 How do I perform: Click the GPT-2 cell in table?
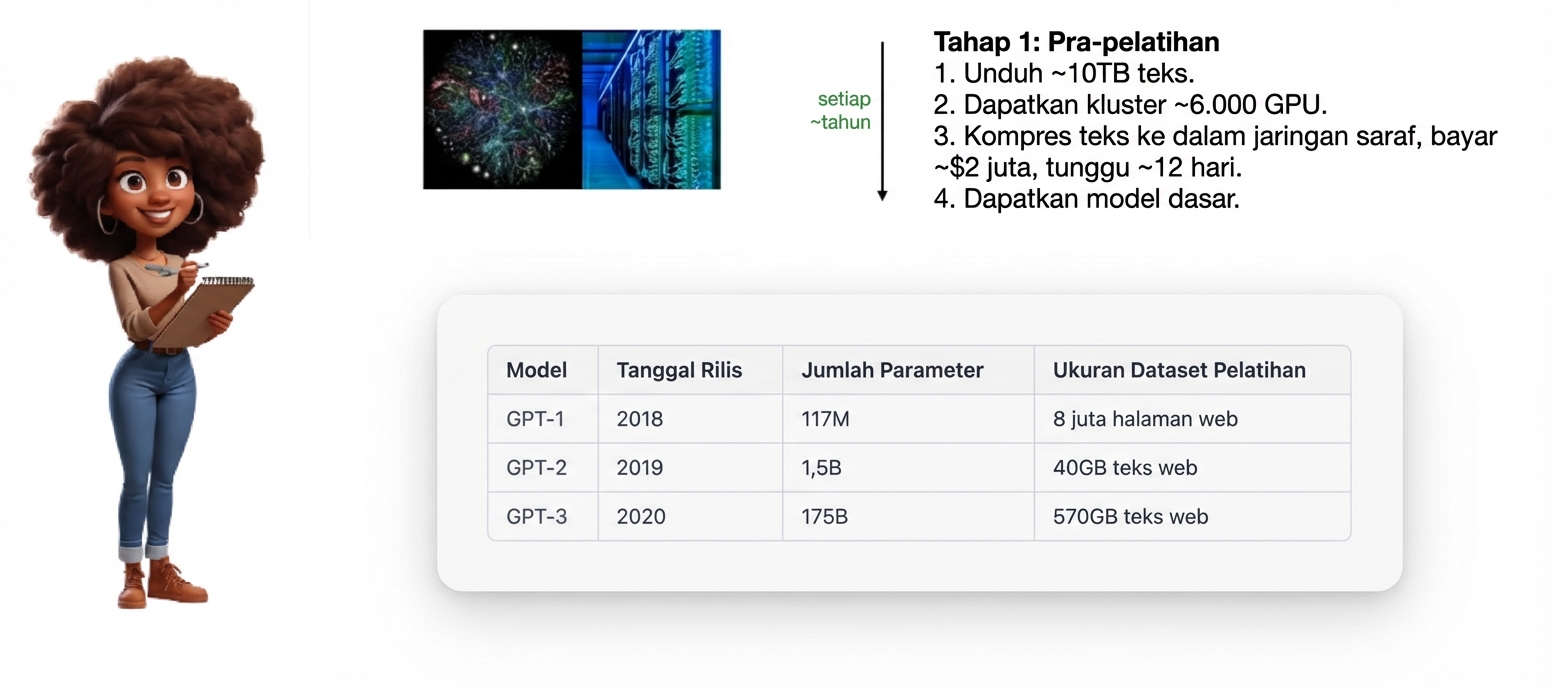(536, 468)
